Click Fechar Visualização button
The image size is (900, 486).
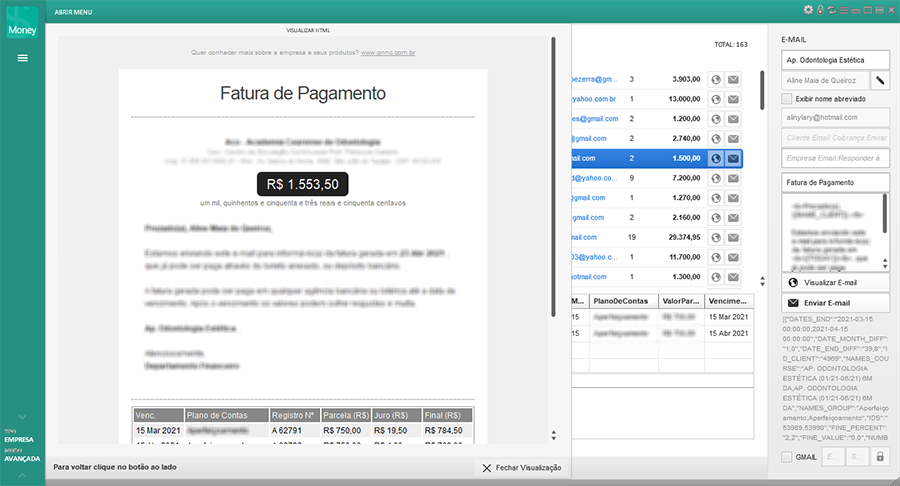[522, 468]
